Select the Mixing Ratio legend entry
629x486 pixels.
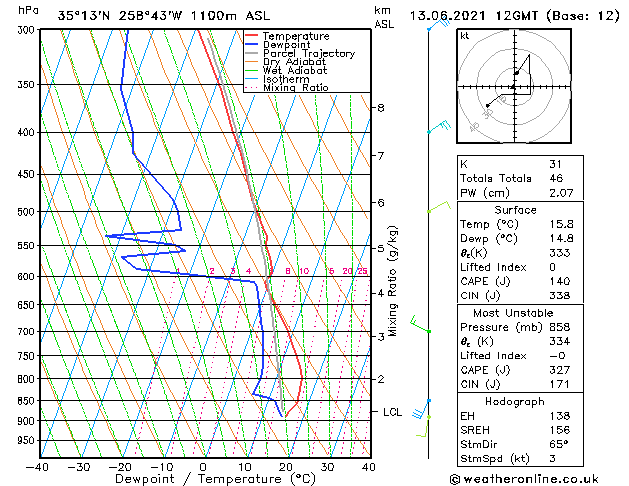(x=287, y=88)
